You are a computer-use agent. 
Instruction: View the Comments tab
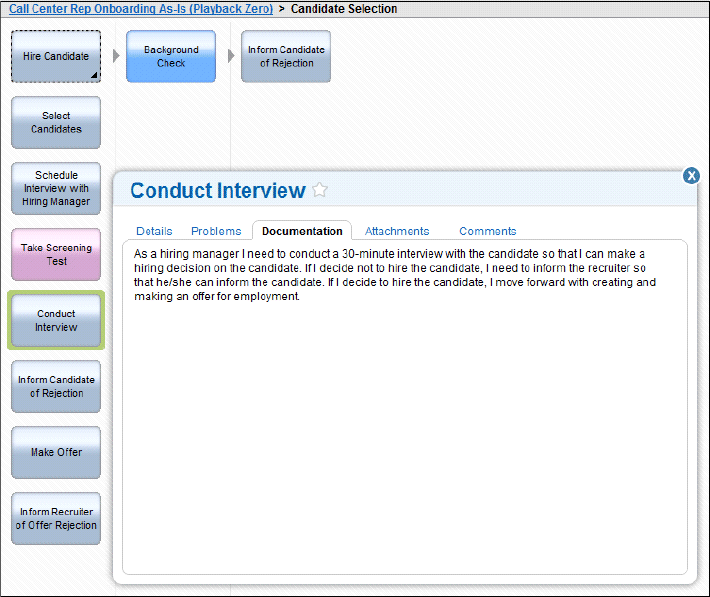pyautogui.click(x=488, y=231)
